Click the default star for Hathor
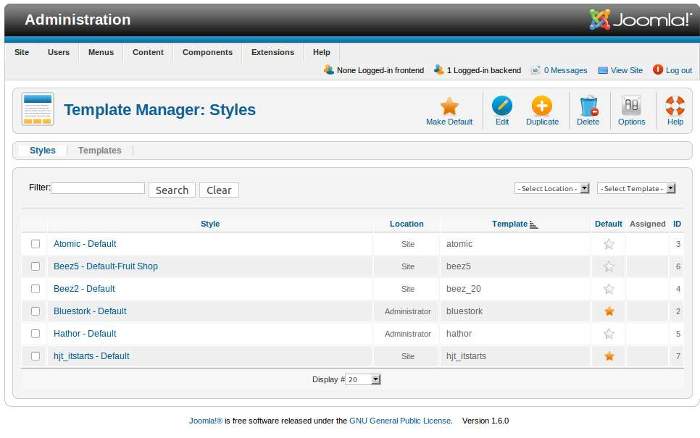This screenshot has height=438, width=700. (608, 334)
